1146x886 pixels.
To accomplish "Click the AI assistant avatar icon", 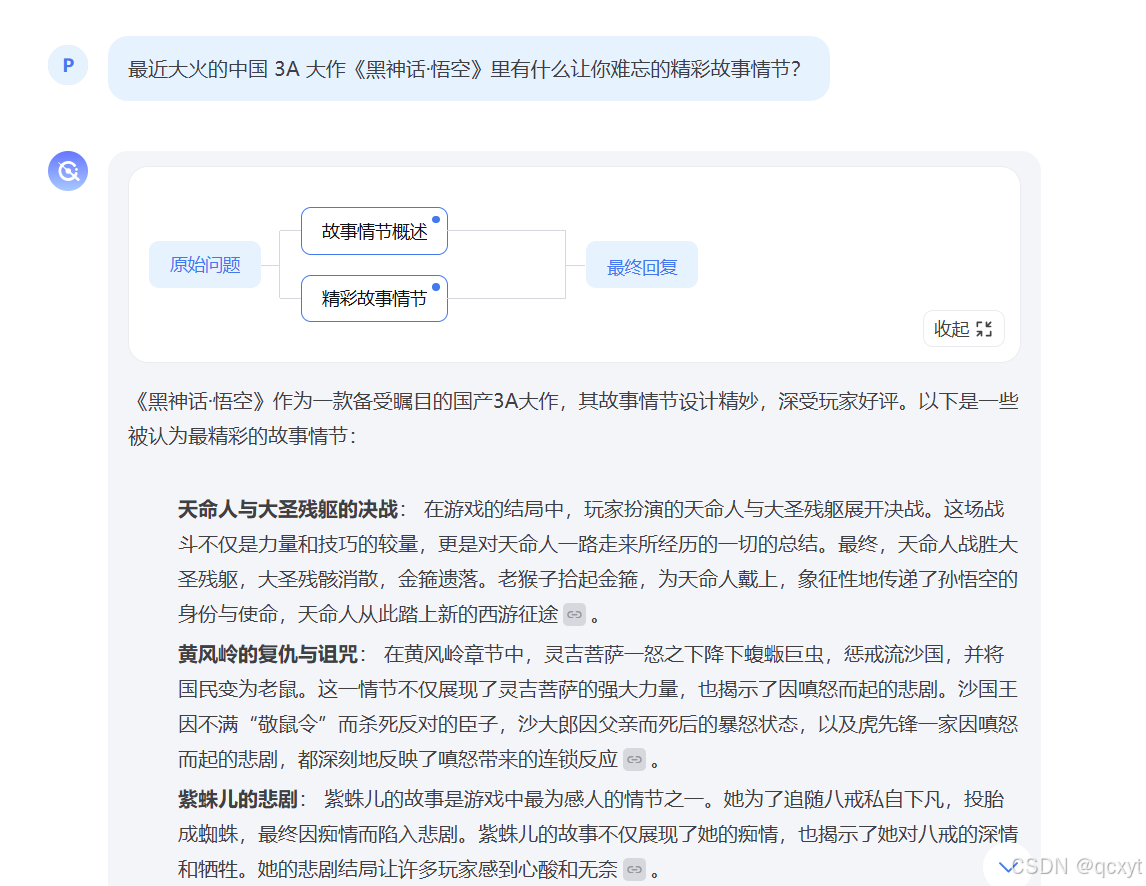I will (68, 171).
